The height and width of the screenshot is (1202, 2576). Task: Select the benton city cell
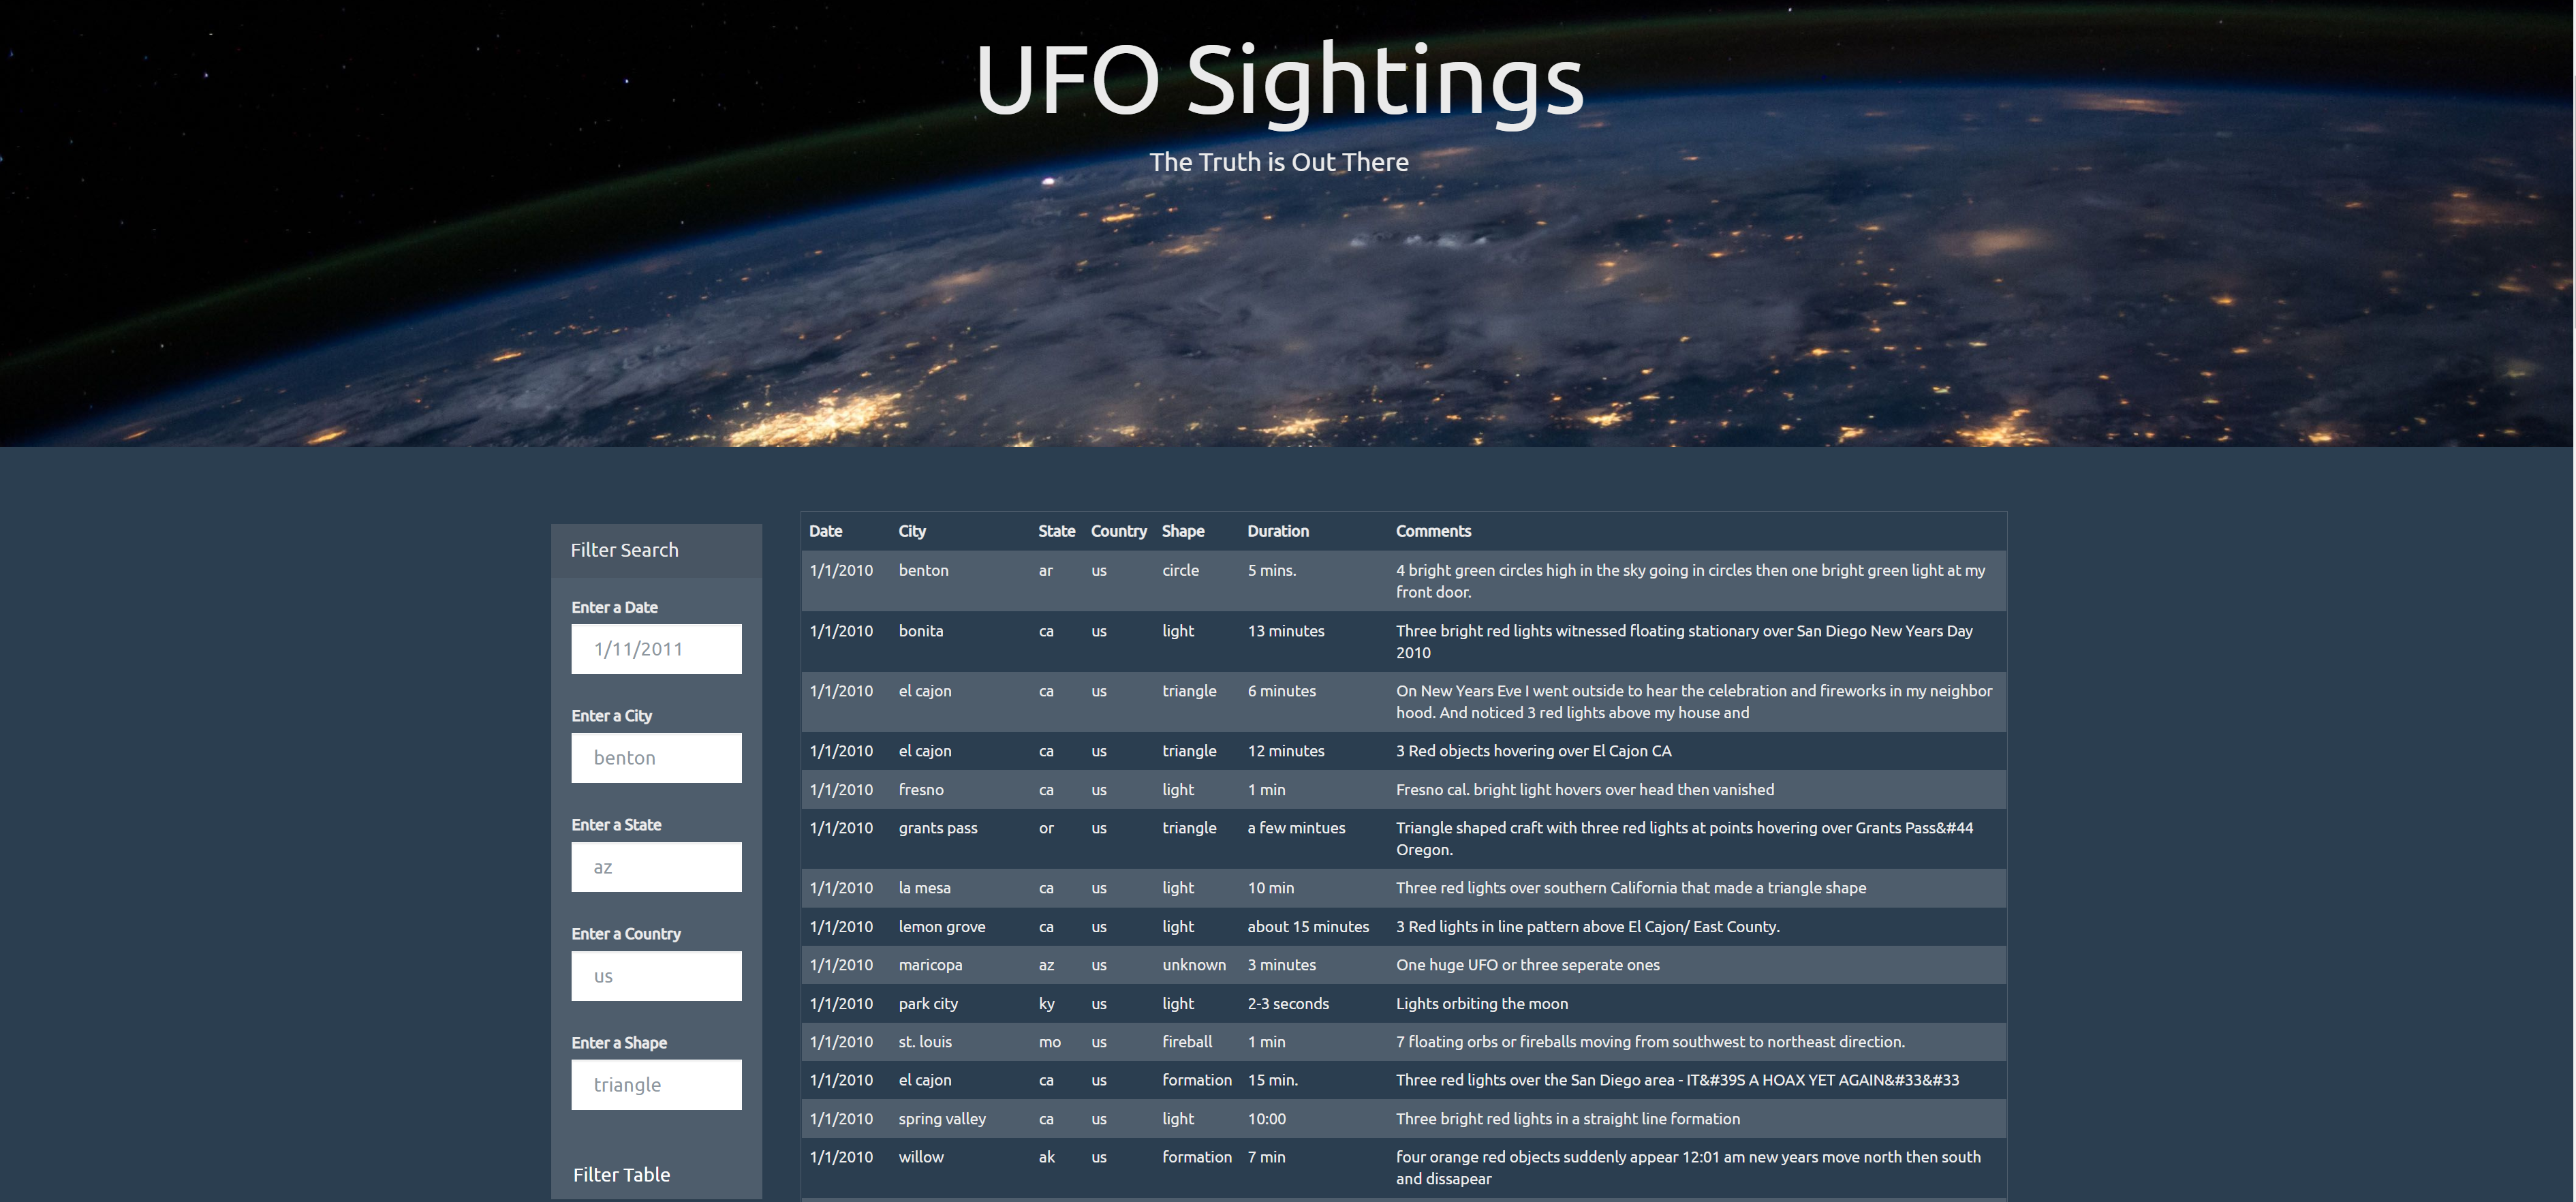tap(923, 570)
